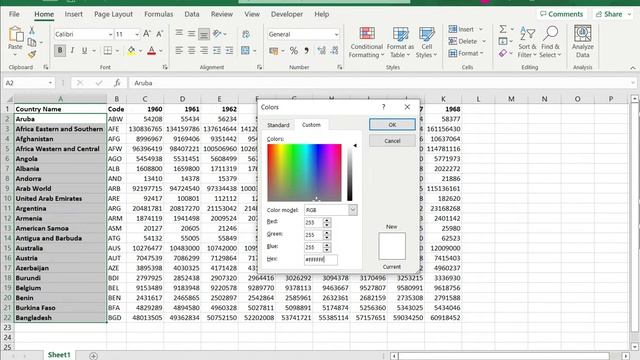Image resolution: width=640 pixels, height=360 pixels.
Task: Open the File menu
Action: click(14, 14)
